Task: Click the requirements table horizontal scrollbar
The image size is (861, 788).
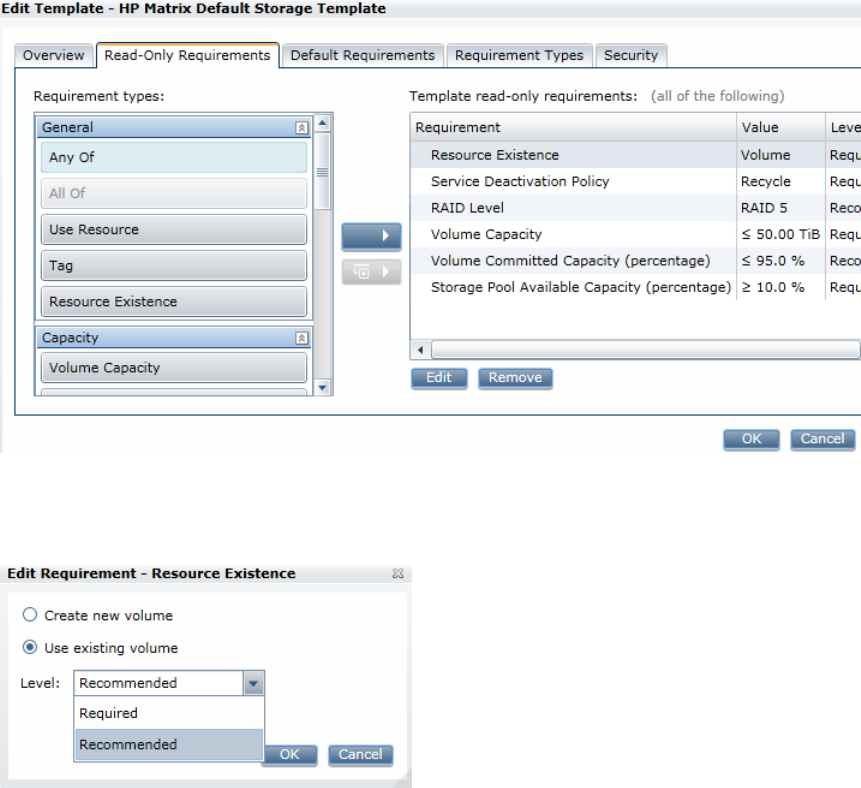Action: point(645,349)
